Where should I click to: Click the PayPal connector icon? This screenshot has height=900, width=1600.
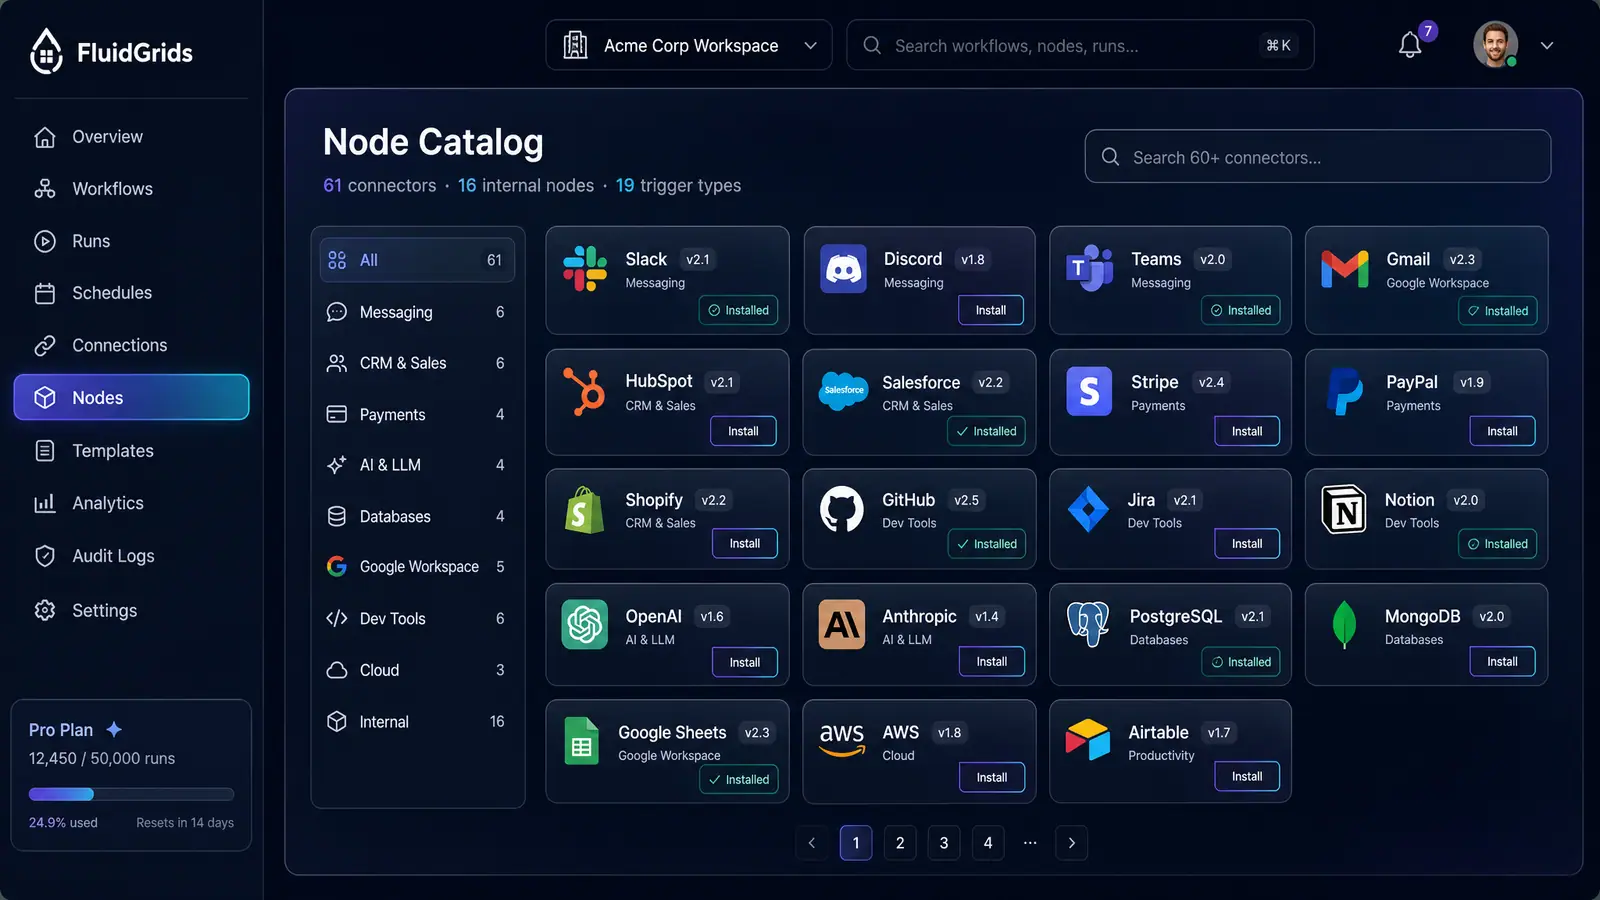(x=1345, y=391)
